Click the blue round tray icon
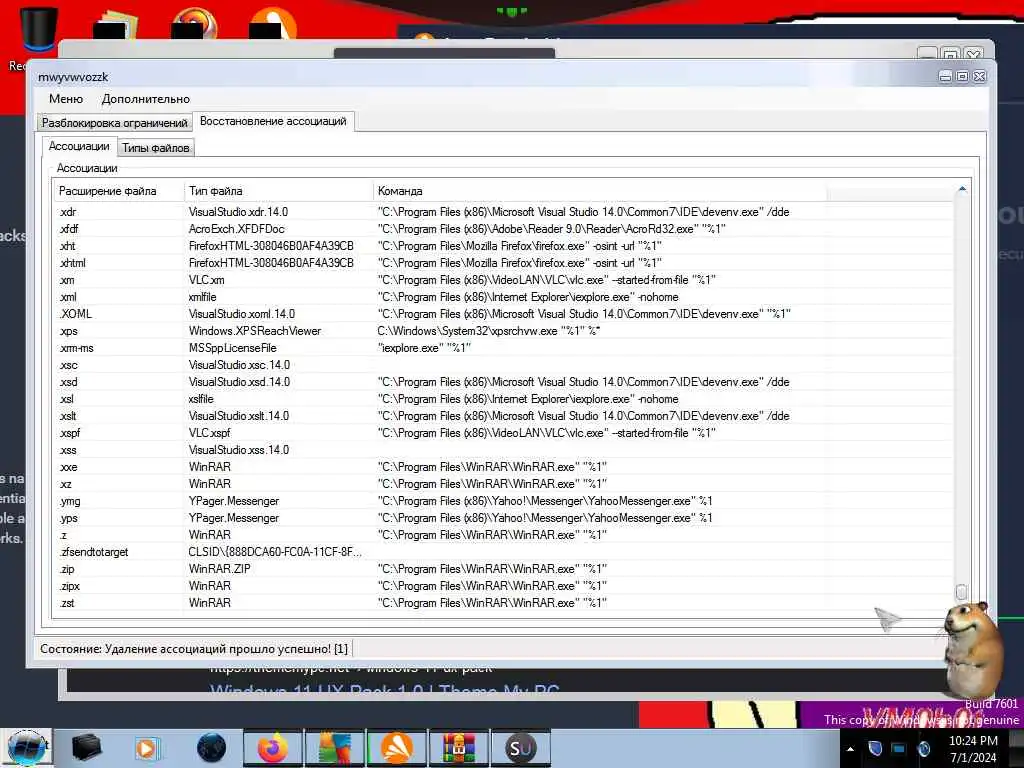 (x=923, y=749)
